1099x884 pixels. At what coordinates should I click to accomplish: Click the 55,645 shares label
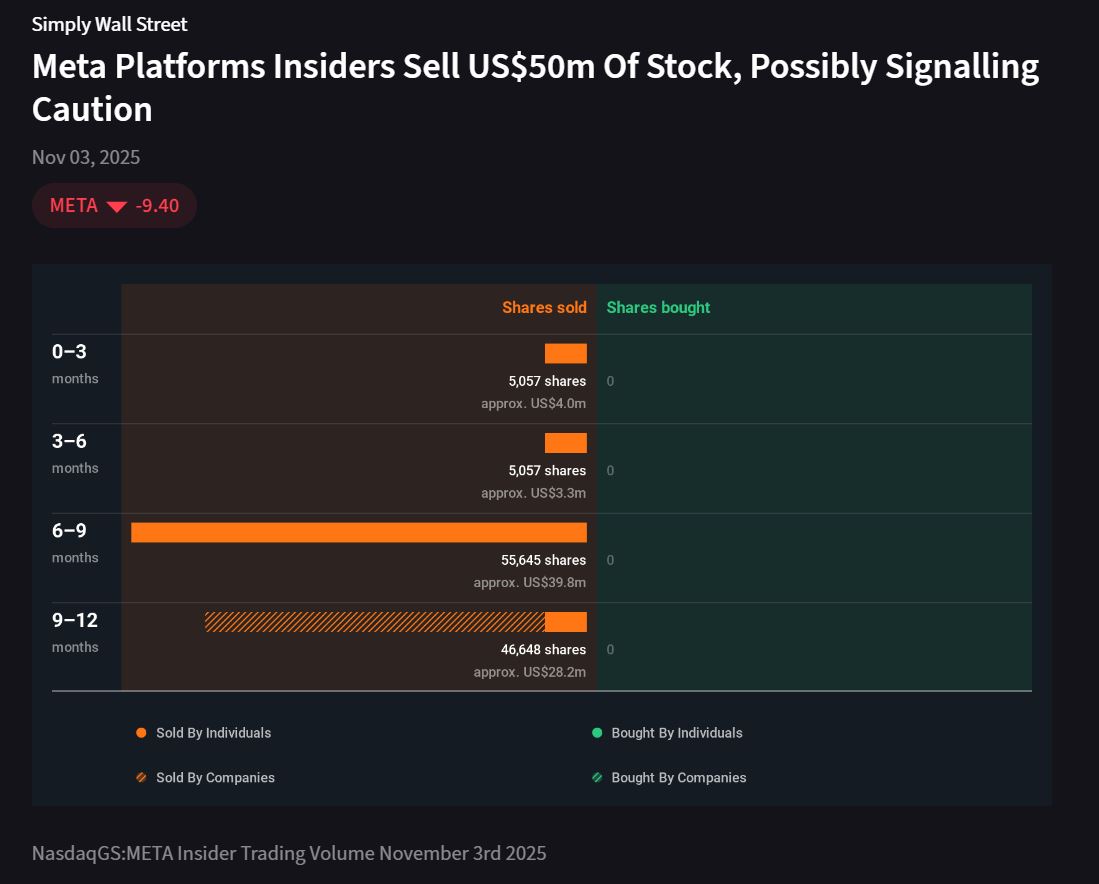[x=543, y=560]
